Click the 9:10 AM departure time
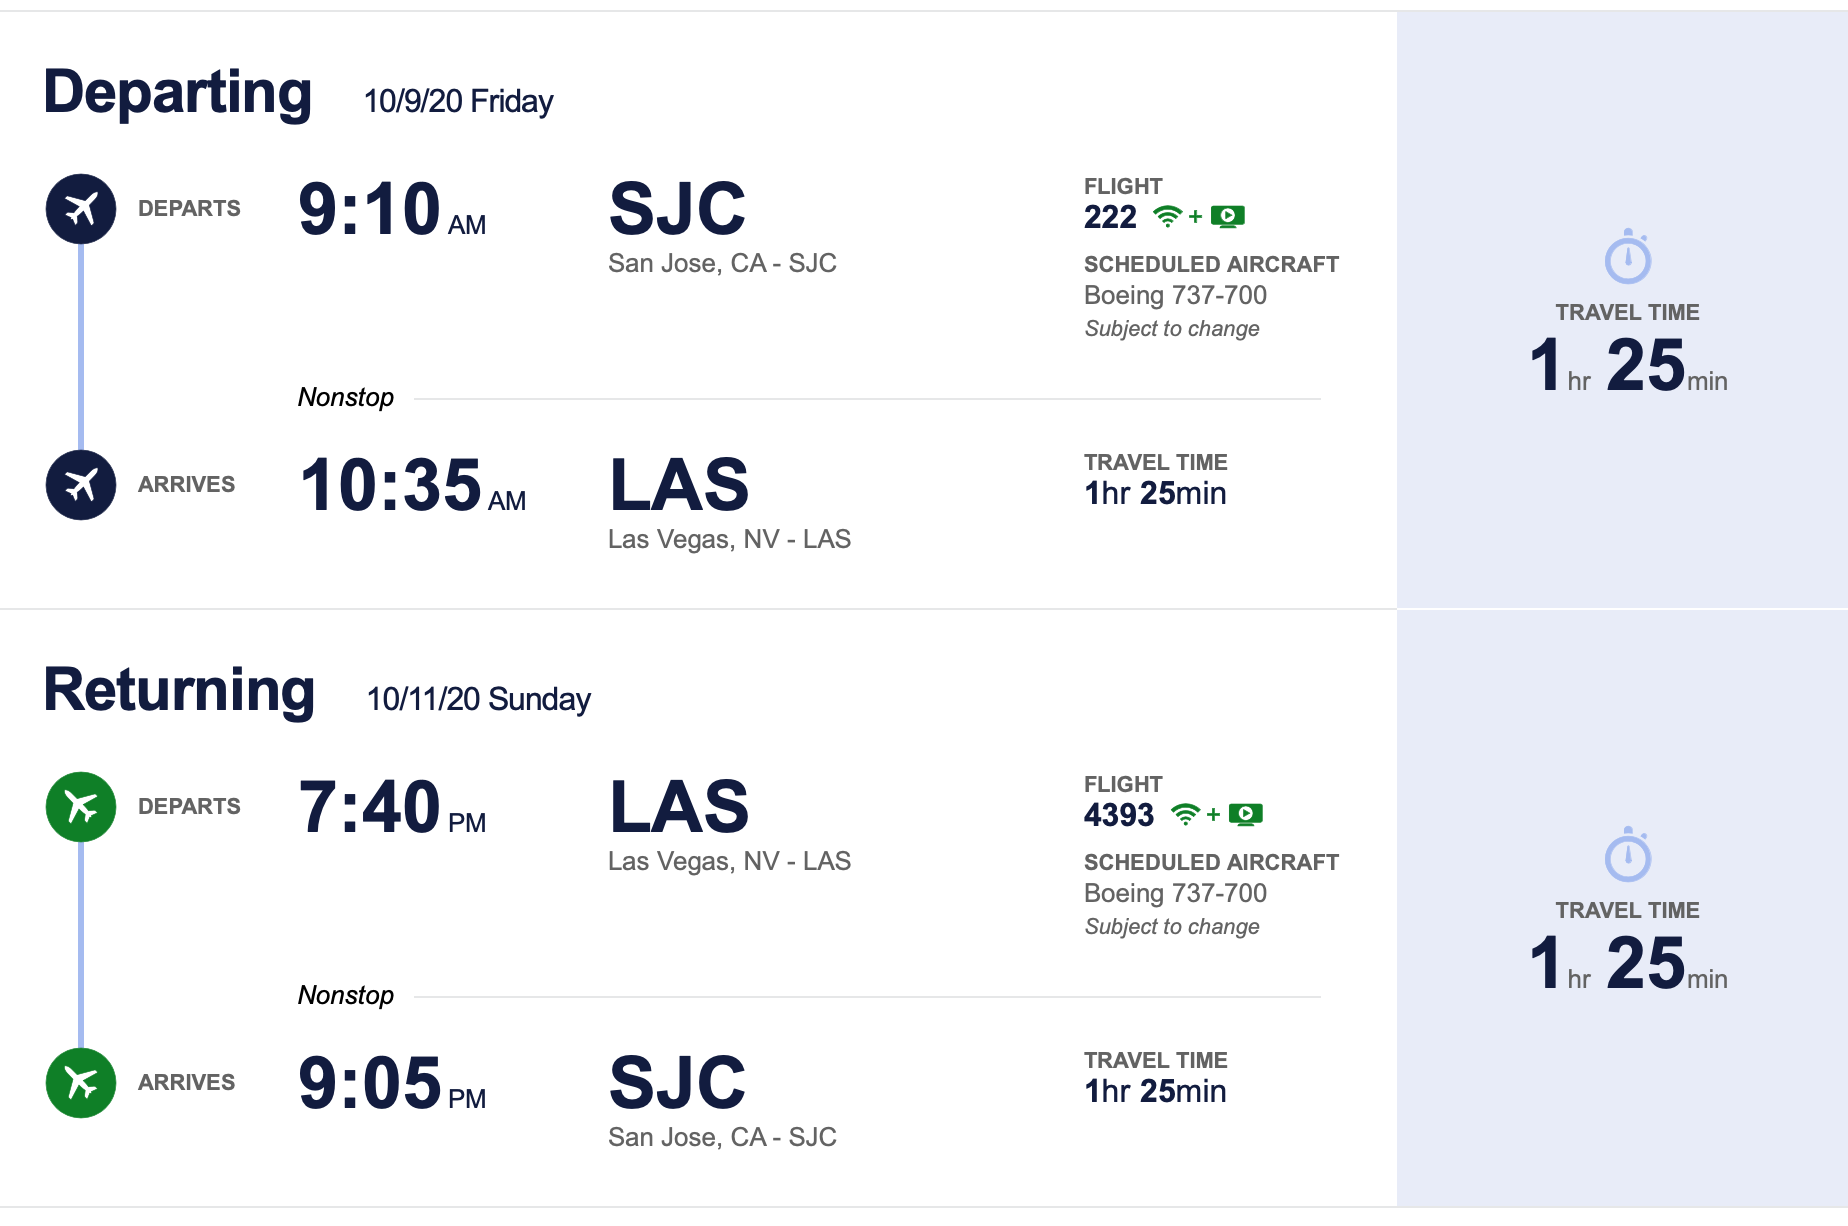 (392, 210)
